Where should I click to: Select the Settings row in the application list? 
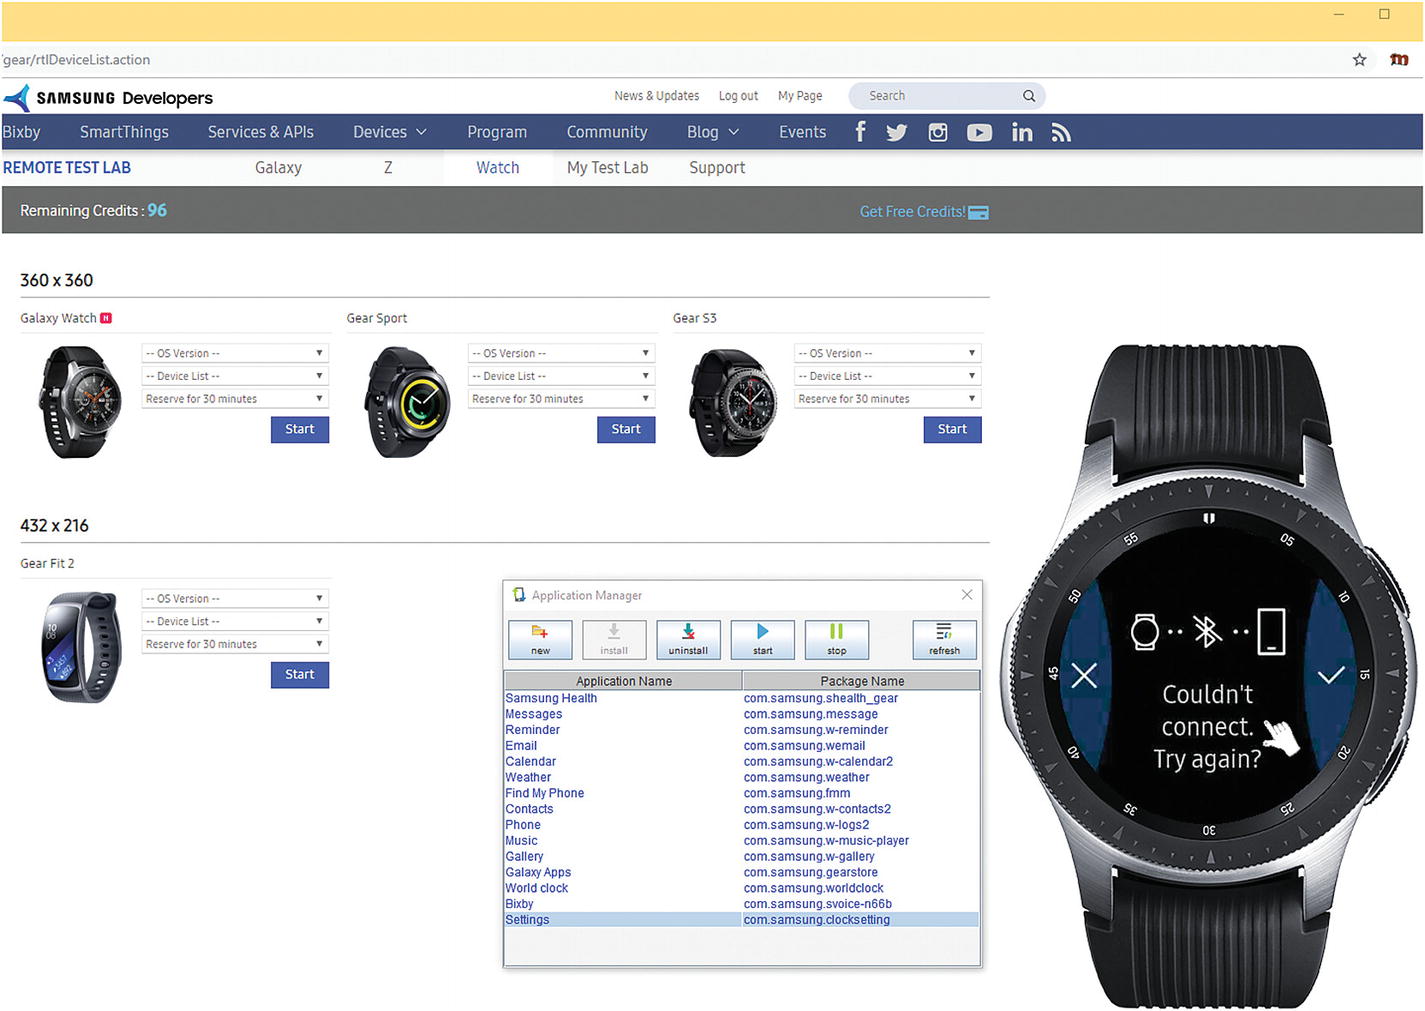(x=741, y=920)
